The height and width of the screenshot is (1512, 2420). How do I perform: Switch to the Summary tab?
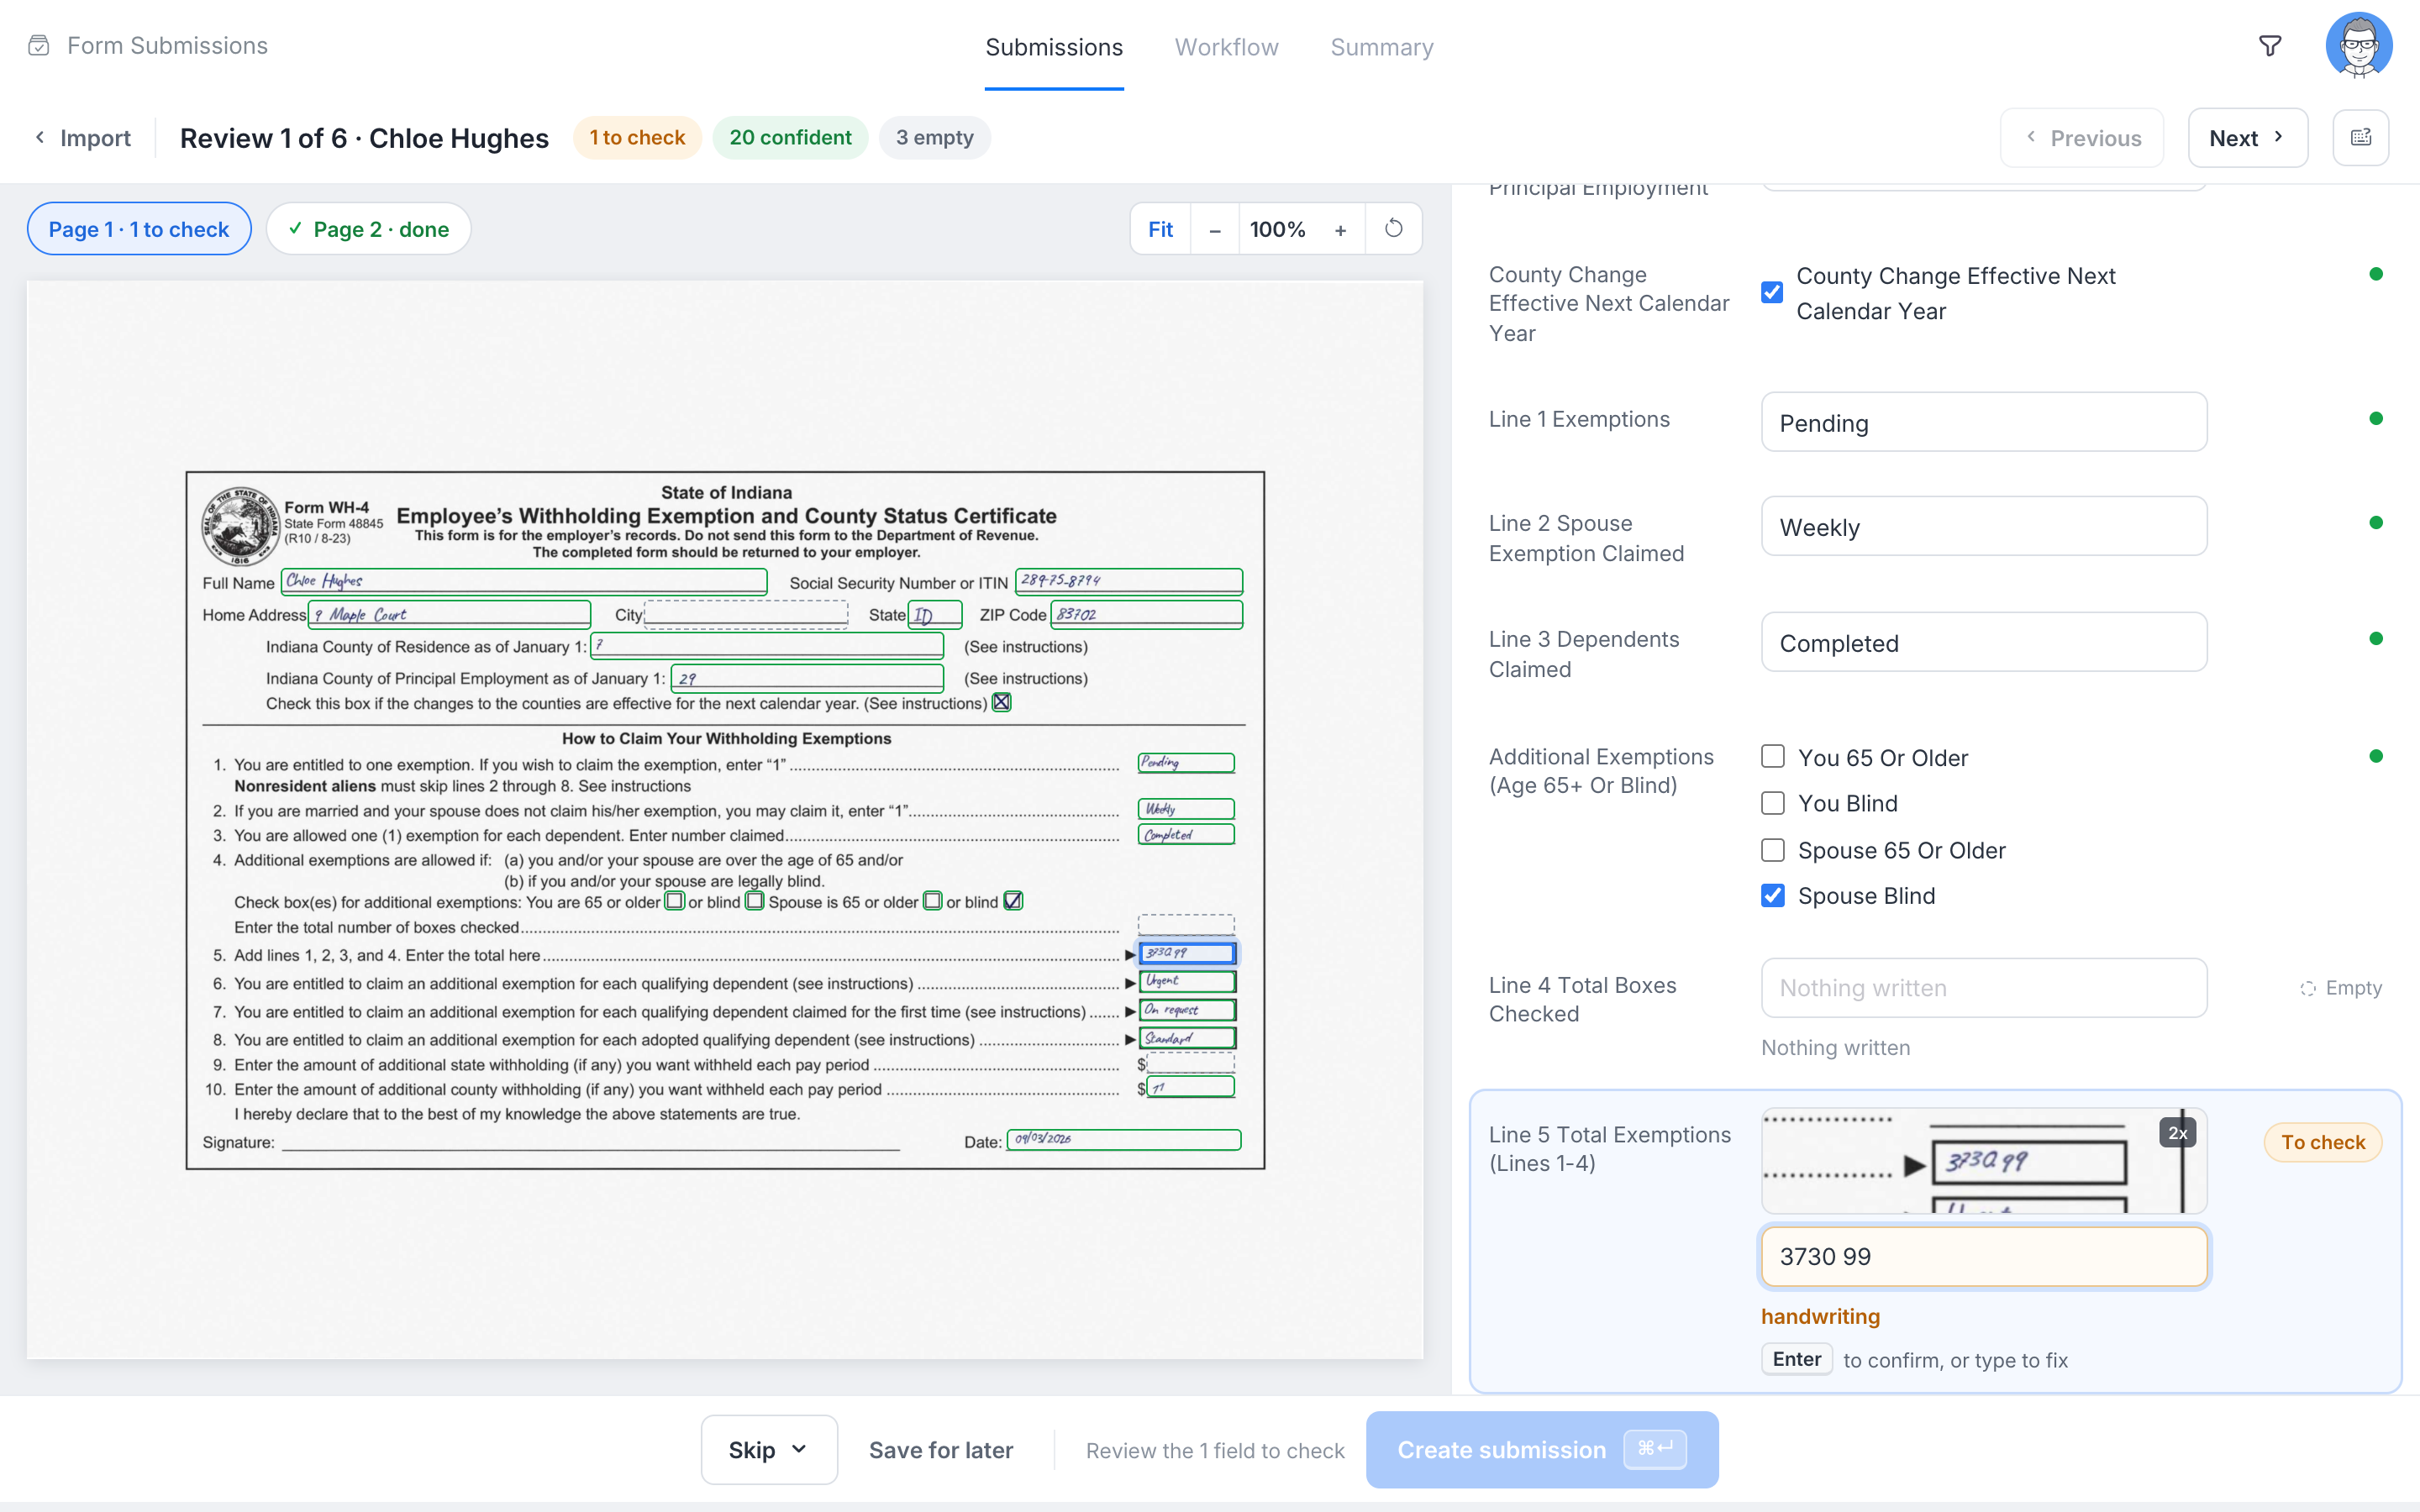click(x=1382, y=47)
